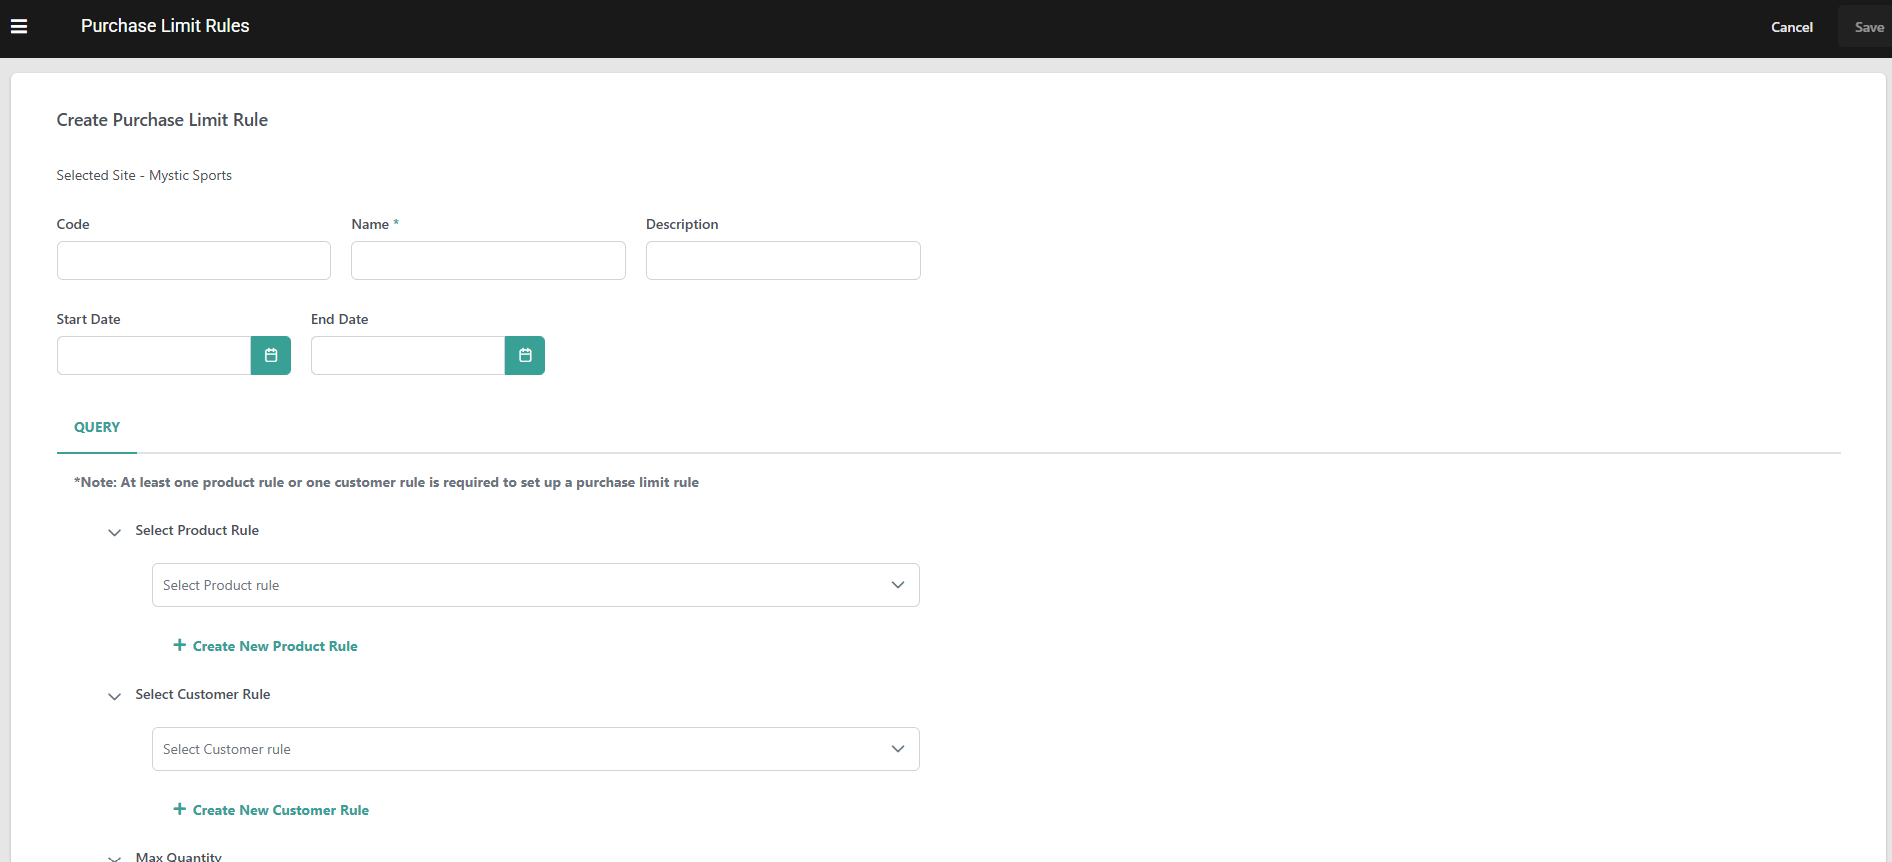Open the hamburger navigation menu
The width and height of the screenshot is (1892, 862).
[x=19, y=27]
